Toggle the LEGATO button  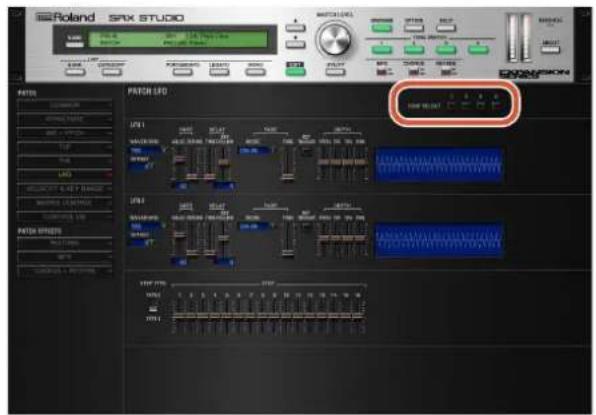point(219,71)
